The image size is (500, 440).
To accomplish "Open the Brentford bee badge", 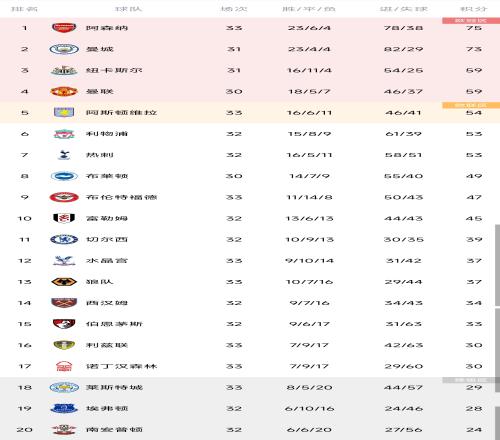I will [x=64, y=197].
